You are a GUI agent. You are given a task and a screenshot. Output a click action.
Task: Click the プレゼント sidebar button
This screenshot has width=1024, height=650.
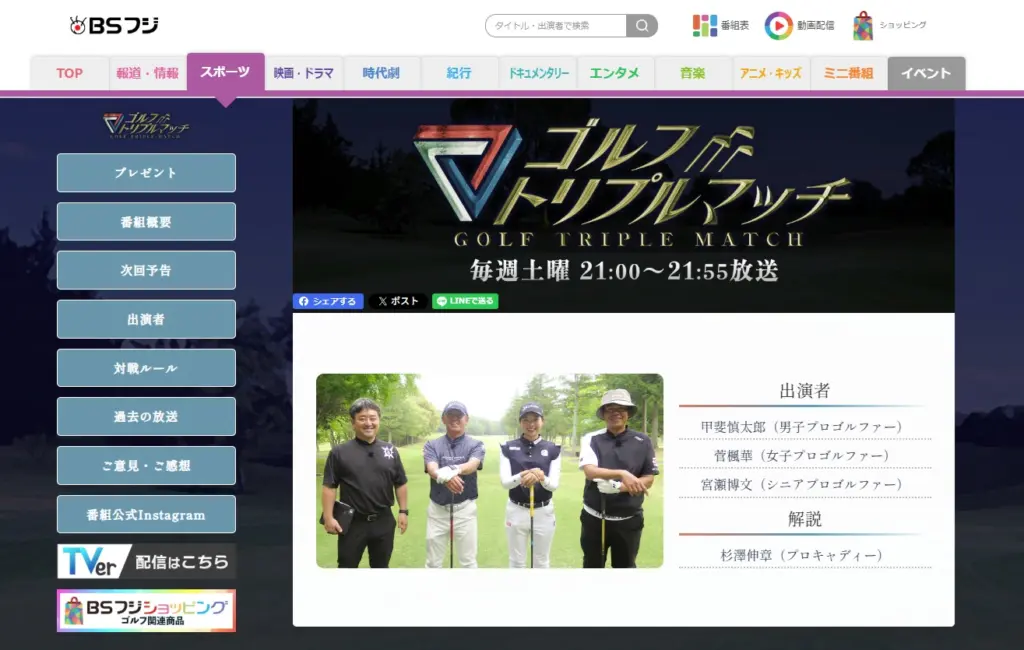coord(146,172)
